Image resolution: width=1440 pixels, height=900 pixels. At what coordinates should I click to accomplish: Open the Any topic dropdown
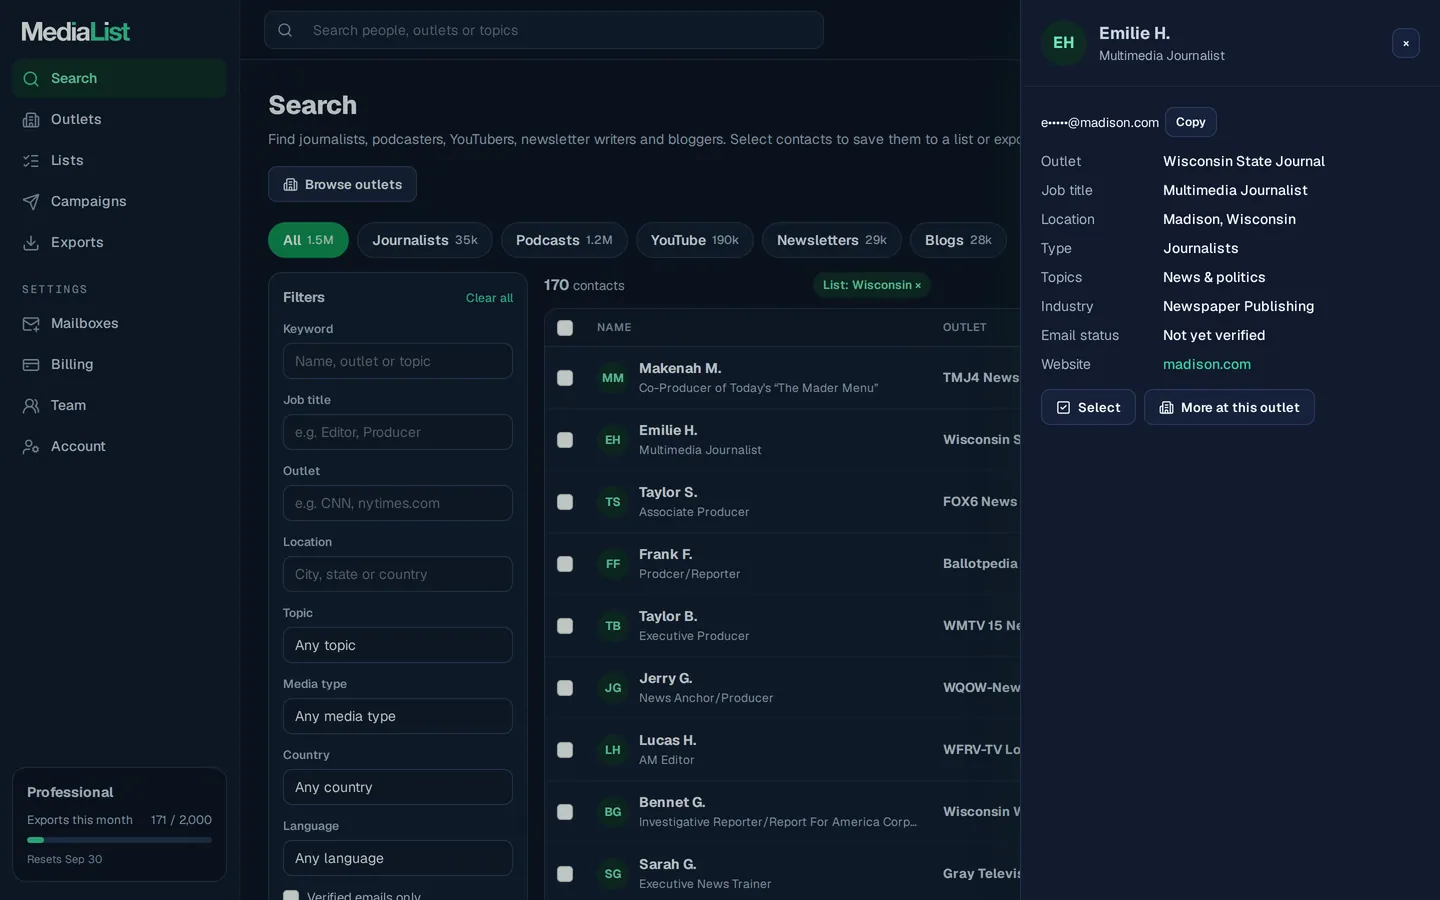(x=398, y=645)
